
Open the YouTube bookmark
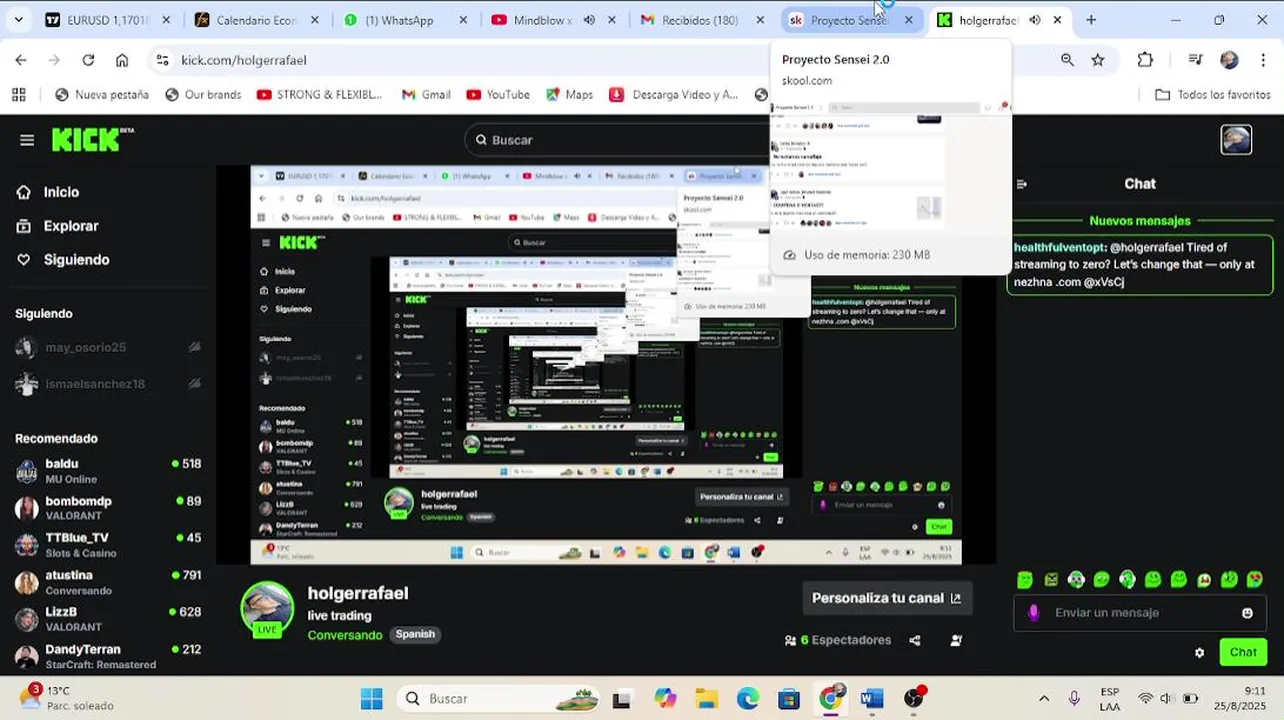pos(497,95)
